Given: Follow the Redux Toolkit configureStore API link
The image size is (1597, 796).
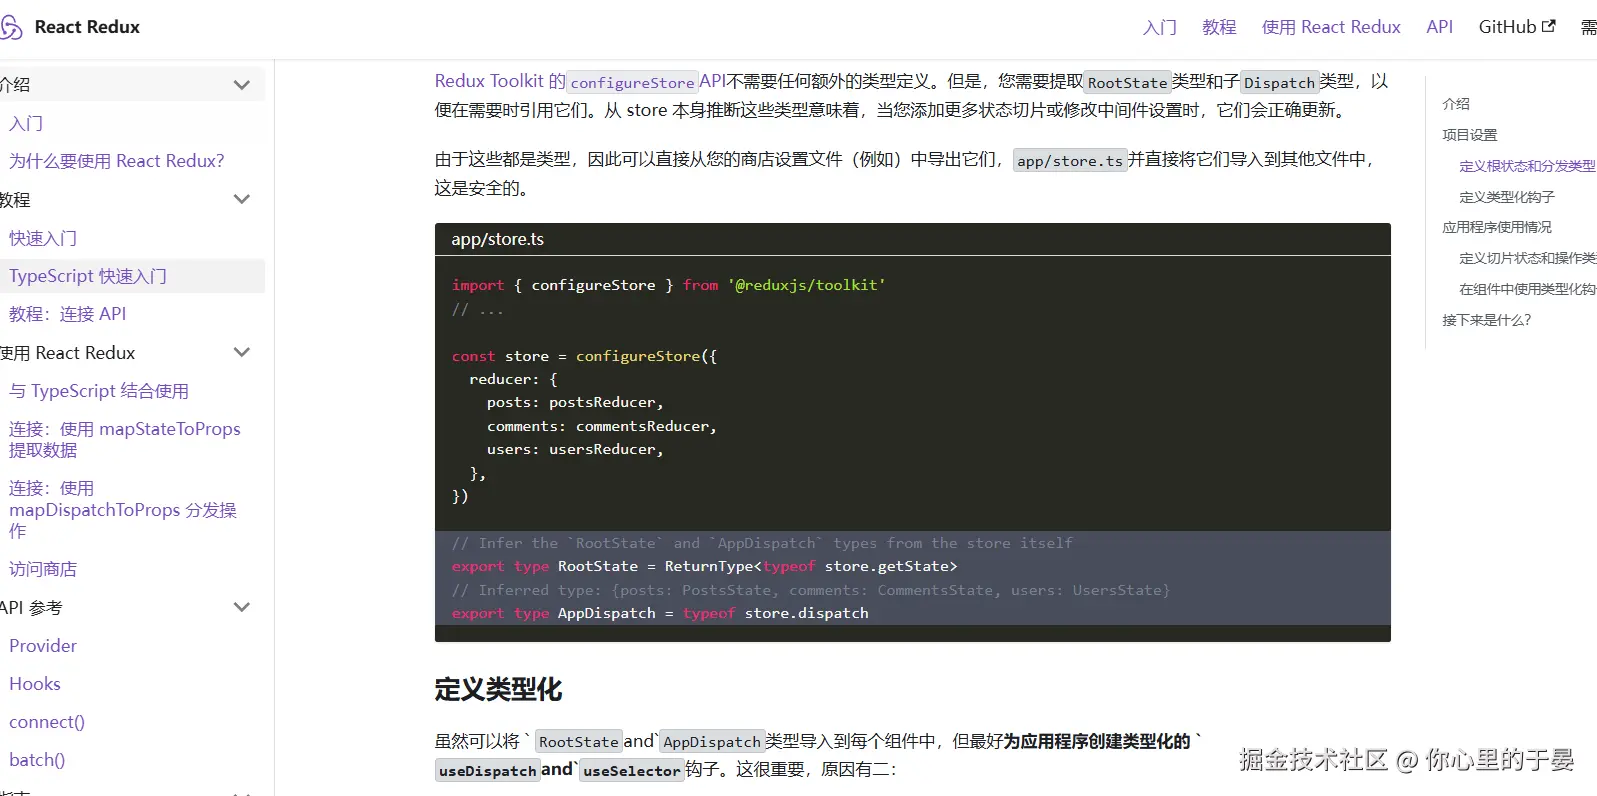Looking at the screenshot, I should pos(580,81).
